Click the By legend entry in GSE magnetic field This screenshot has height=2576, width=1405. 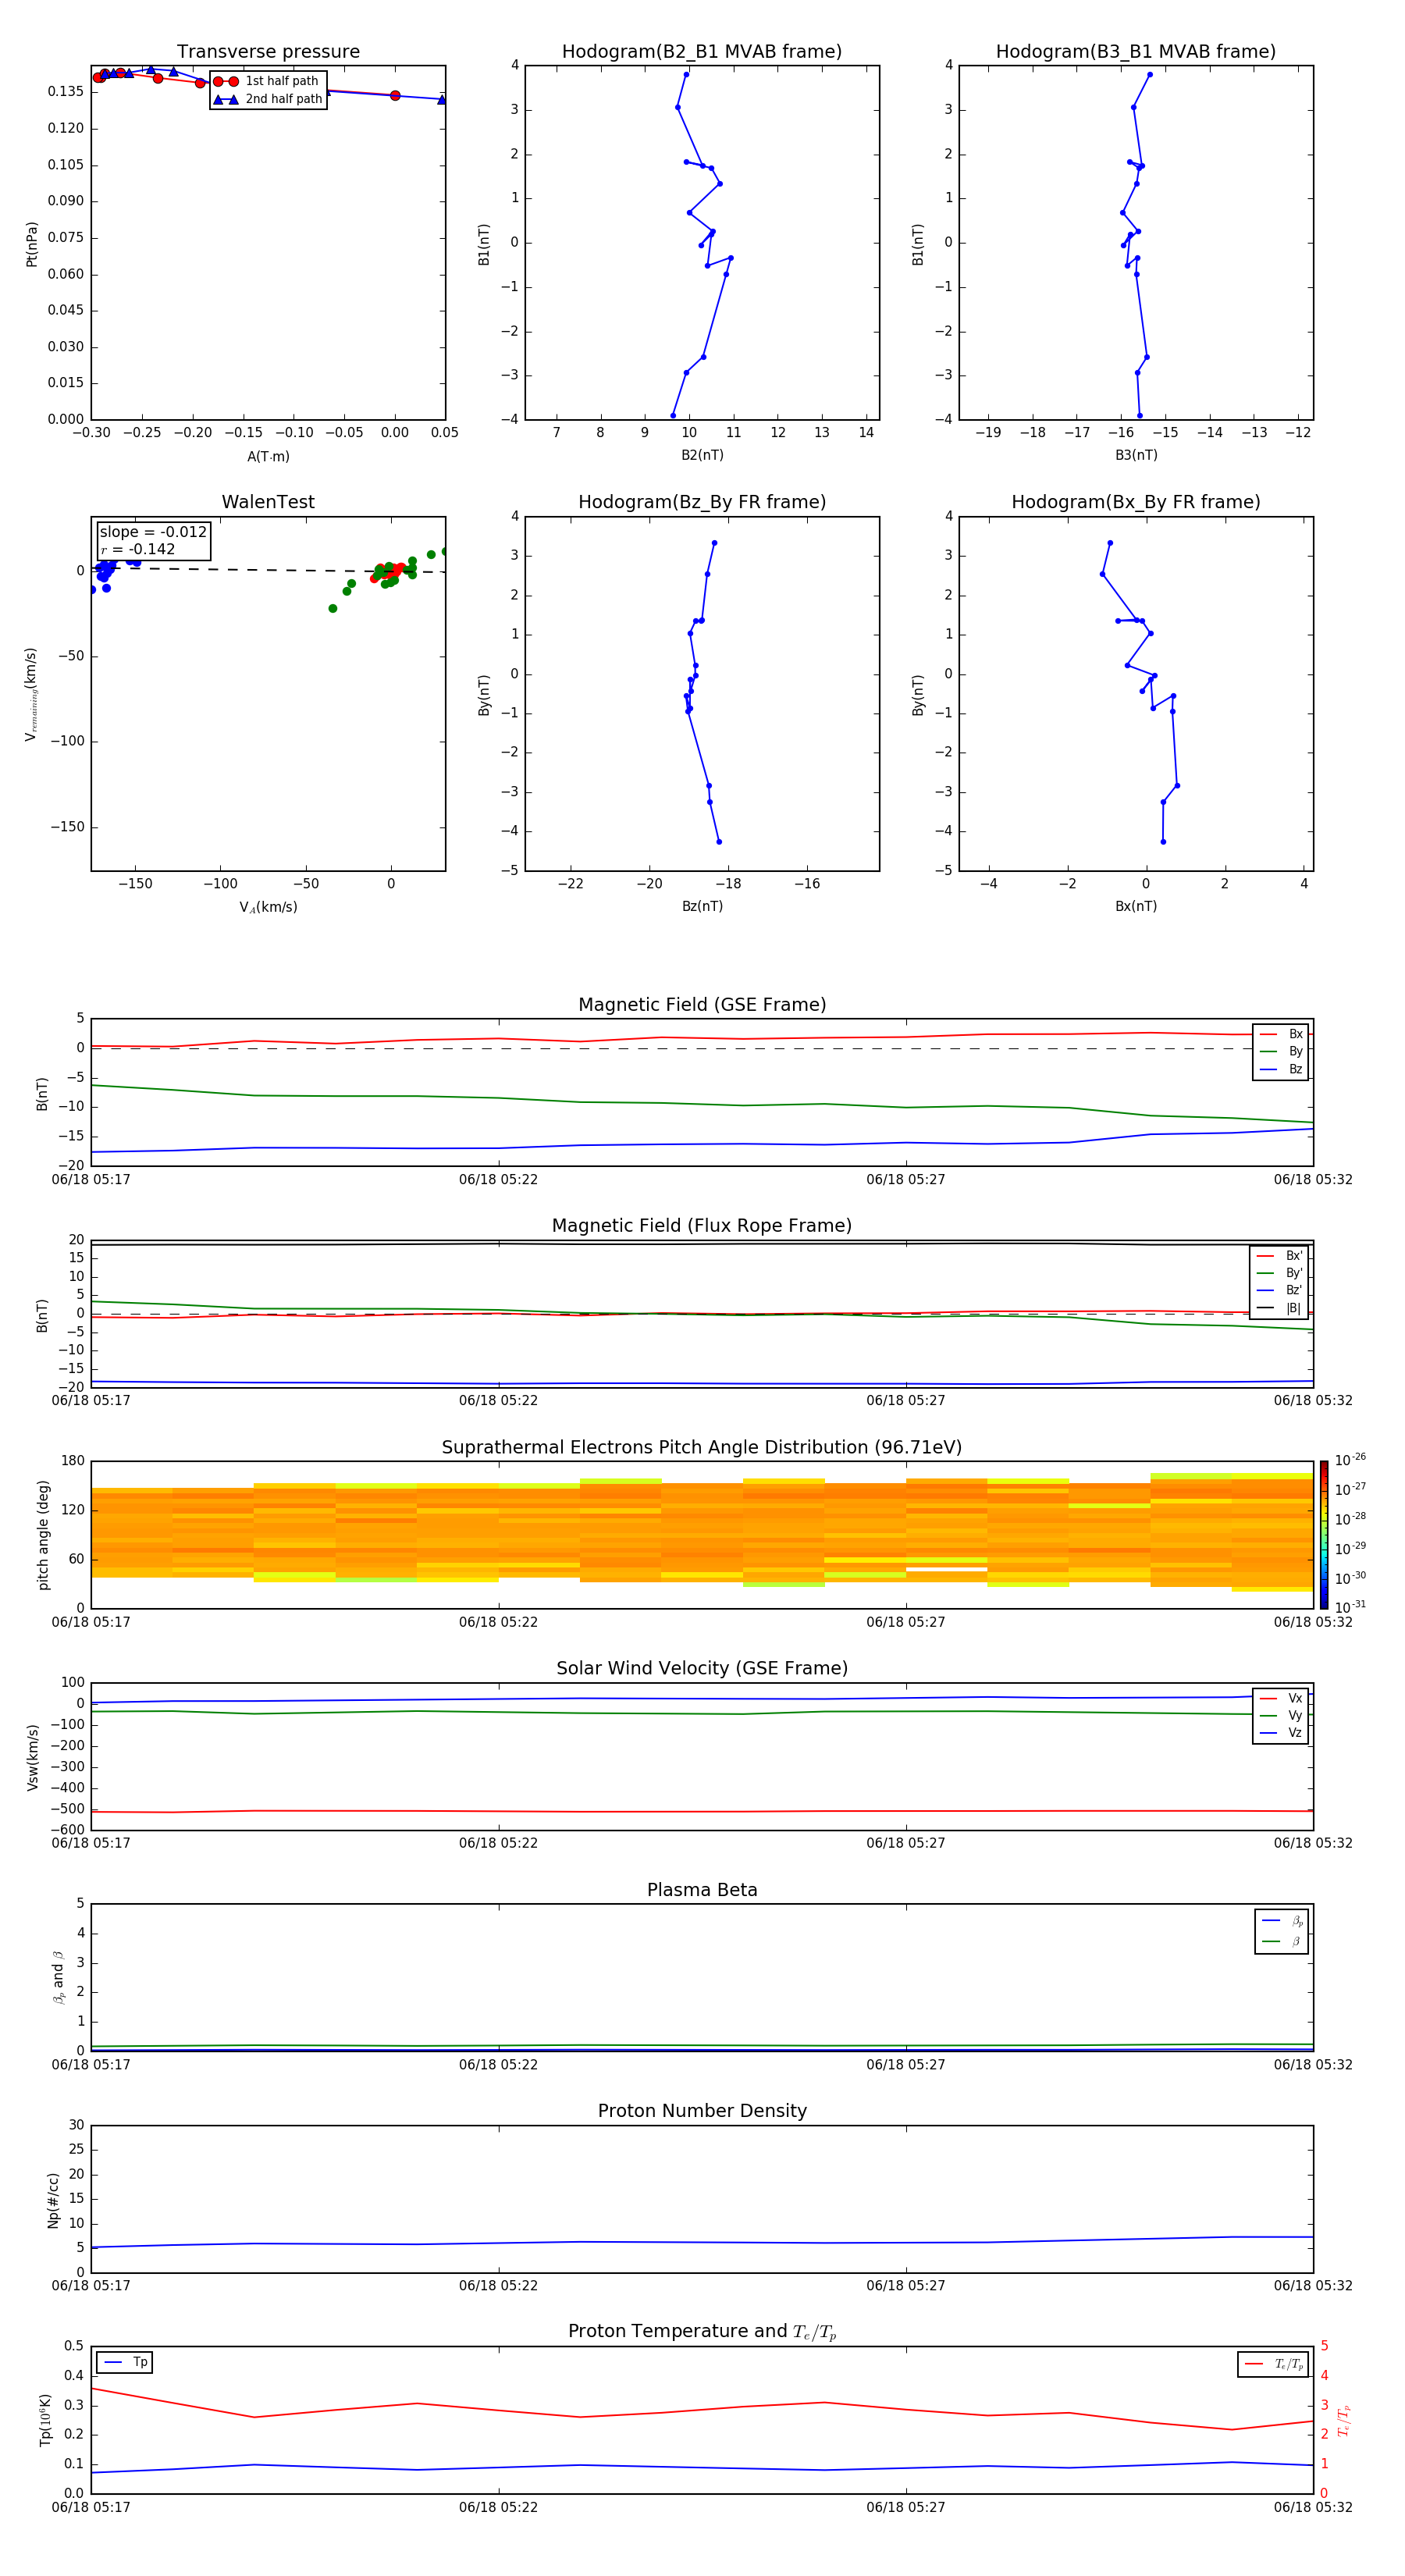[1281, 1051]
